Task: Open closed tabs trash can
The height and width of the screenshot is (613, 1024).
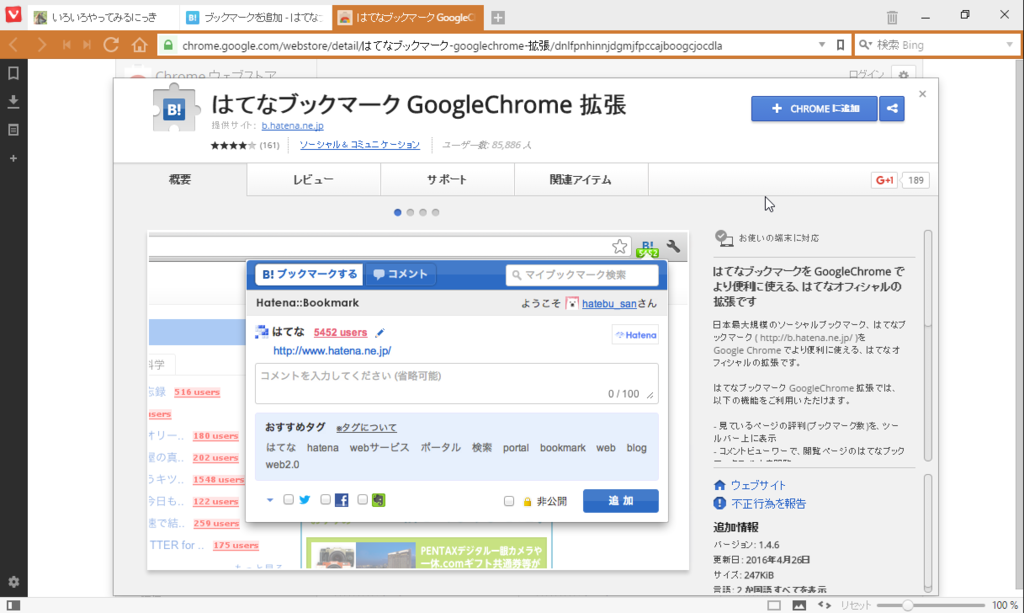Action: (892, 17)
